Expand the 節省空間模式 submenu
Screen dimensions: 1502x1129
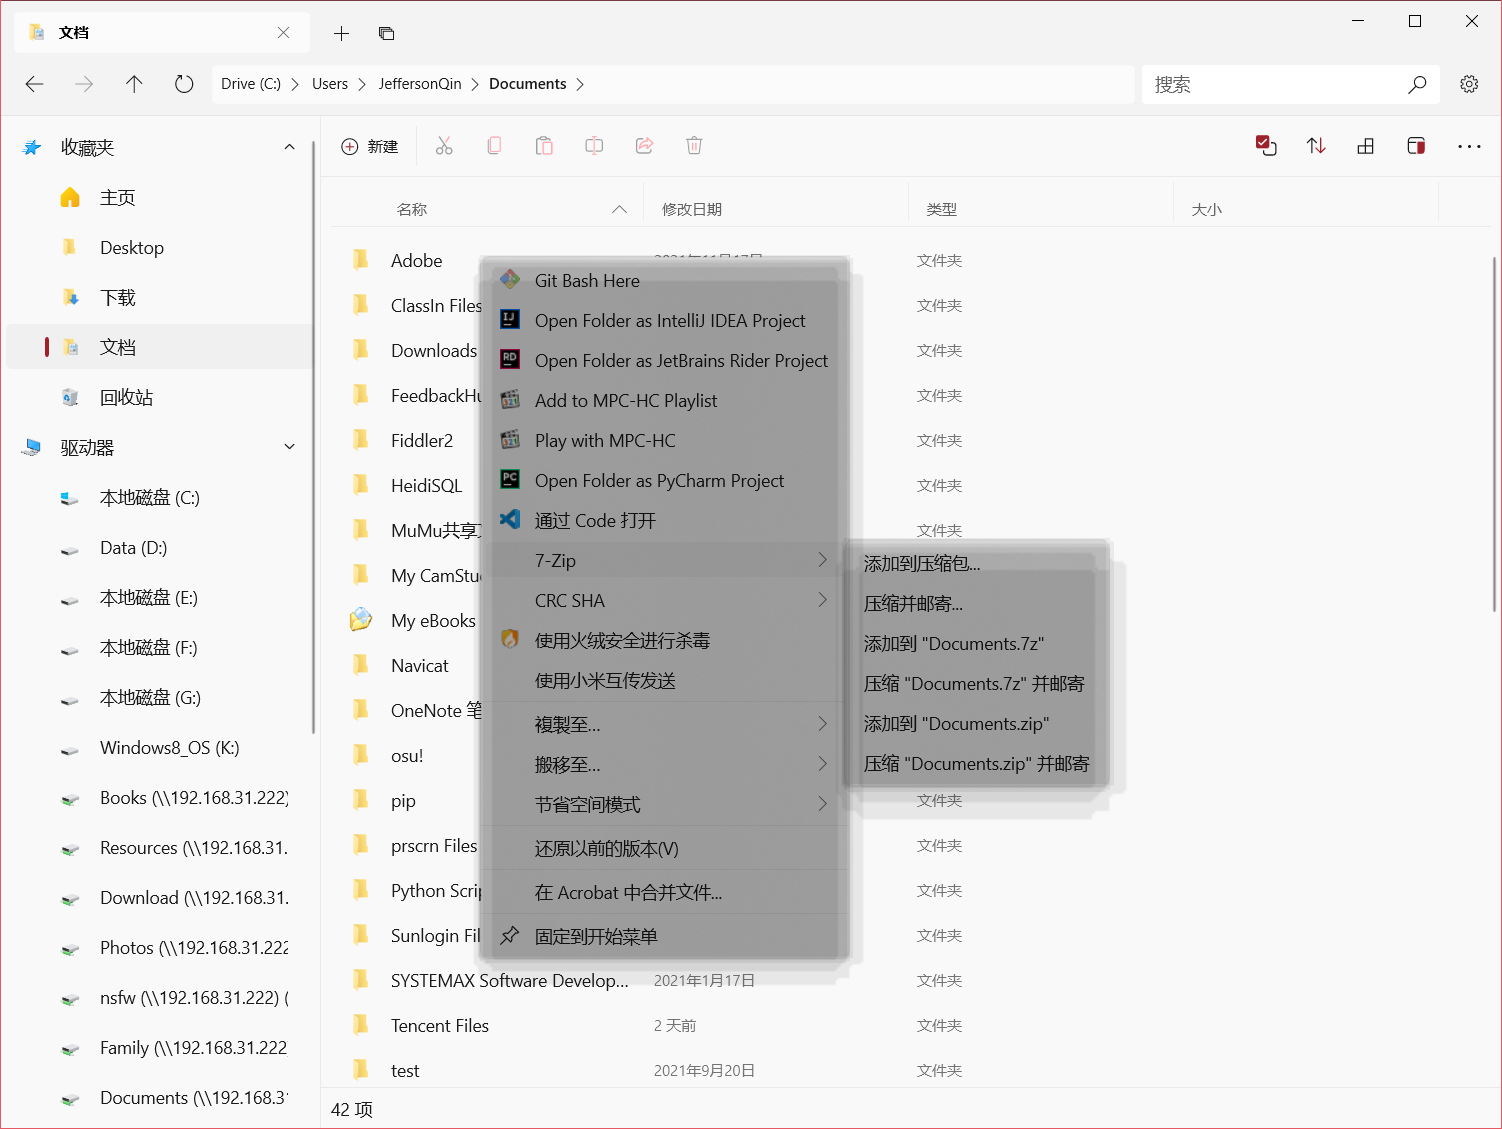pos(822,804)
